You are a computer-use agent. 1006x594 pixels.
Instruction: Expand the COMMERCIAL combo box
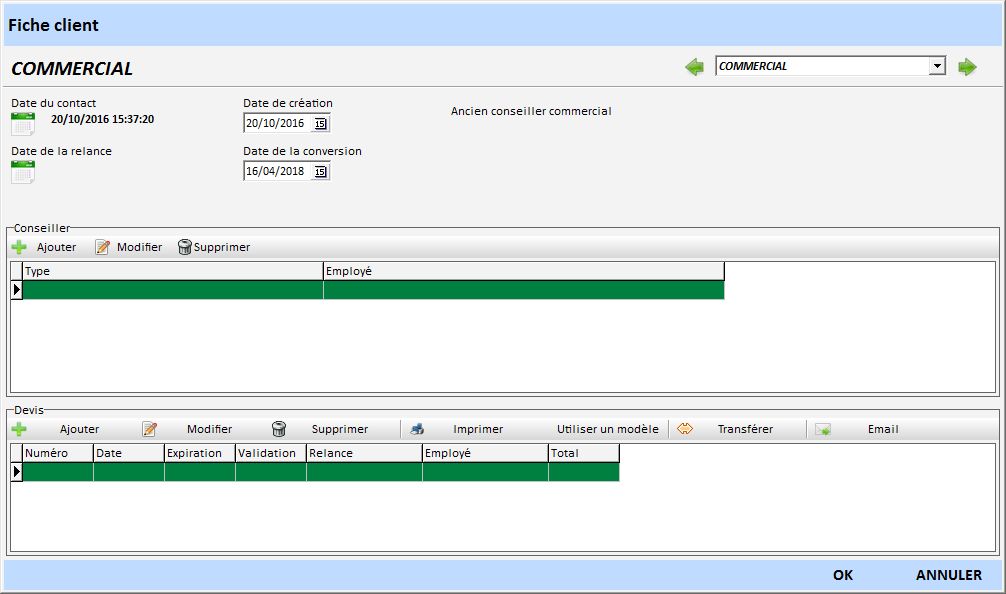pyautogui.click(x=937, y=66)
